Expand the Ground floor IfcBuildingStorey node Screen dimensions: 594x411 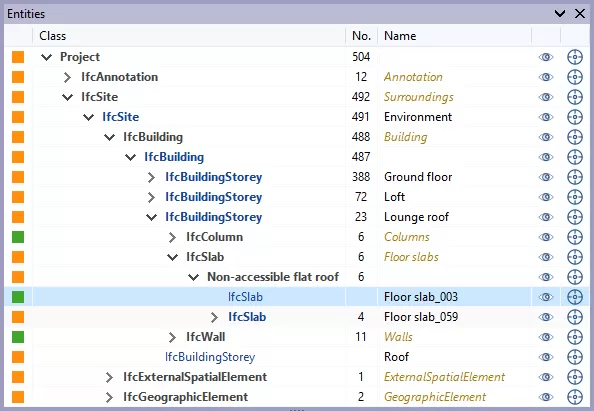point(152,177)
